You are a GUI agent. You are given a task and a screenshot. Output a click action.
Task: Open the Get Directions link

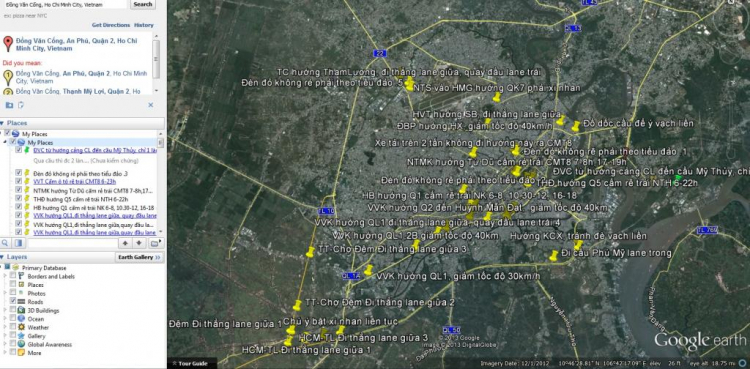[110, 25]
